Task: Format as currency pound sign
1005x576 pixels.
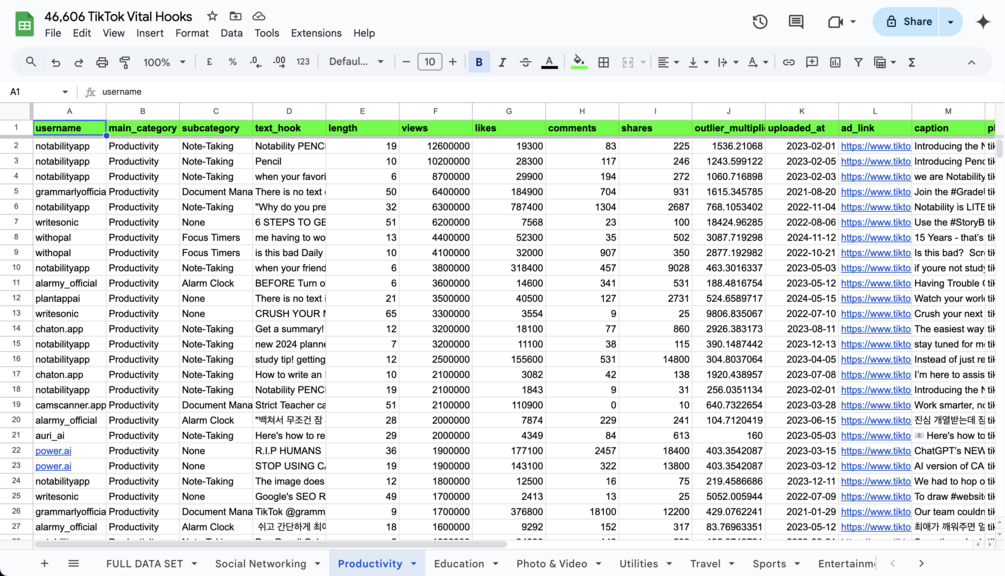Action: coord(209,62)
